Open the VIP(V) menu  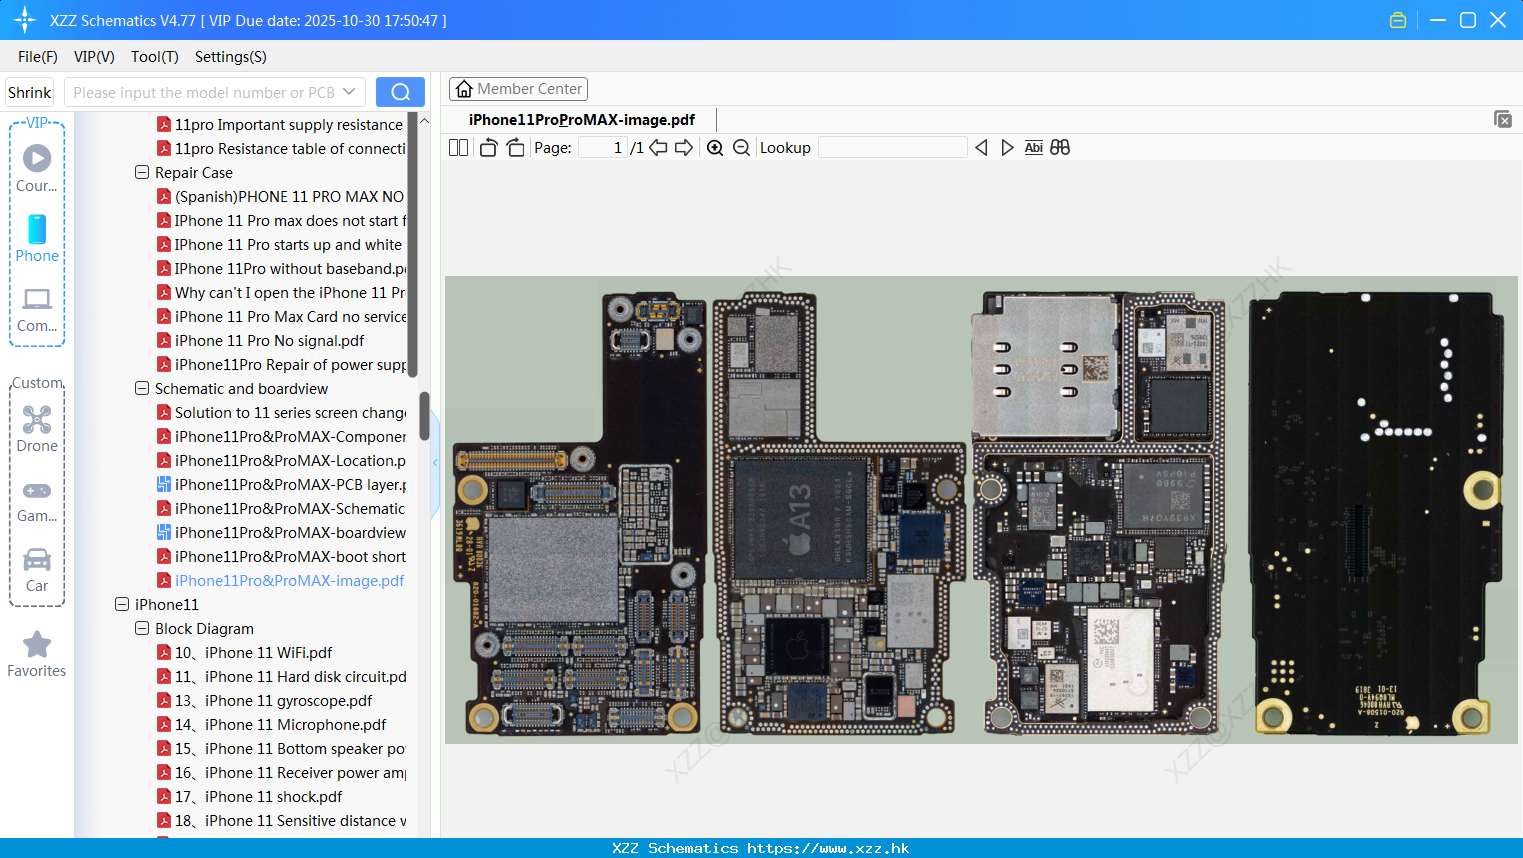pyautogui.click(x=94, y=57)
